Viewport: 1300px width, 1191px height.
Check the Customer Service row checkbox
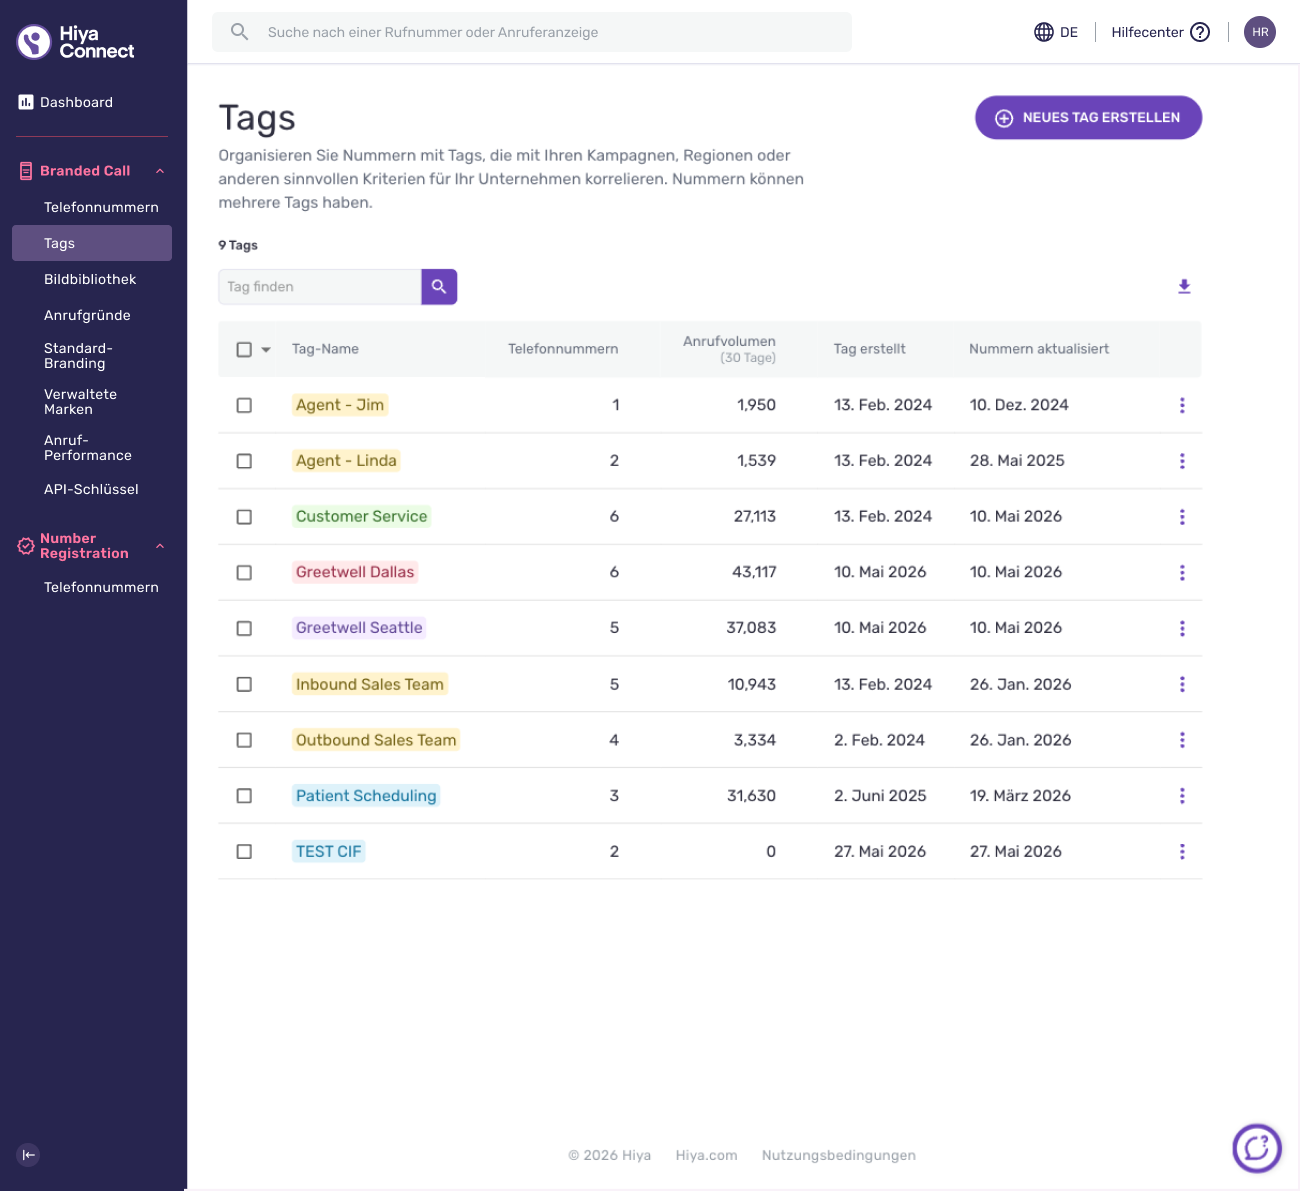click(x=244, y=517)
